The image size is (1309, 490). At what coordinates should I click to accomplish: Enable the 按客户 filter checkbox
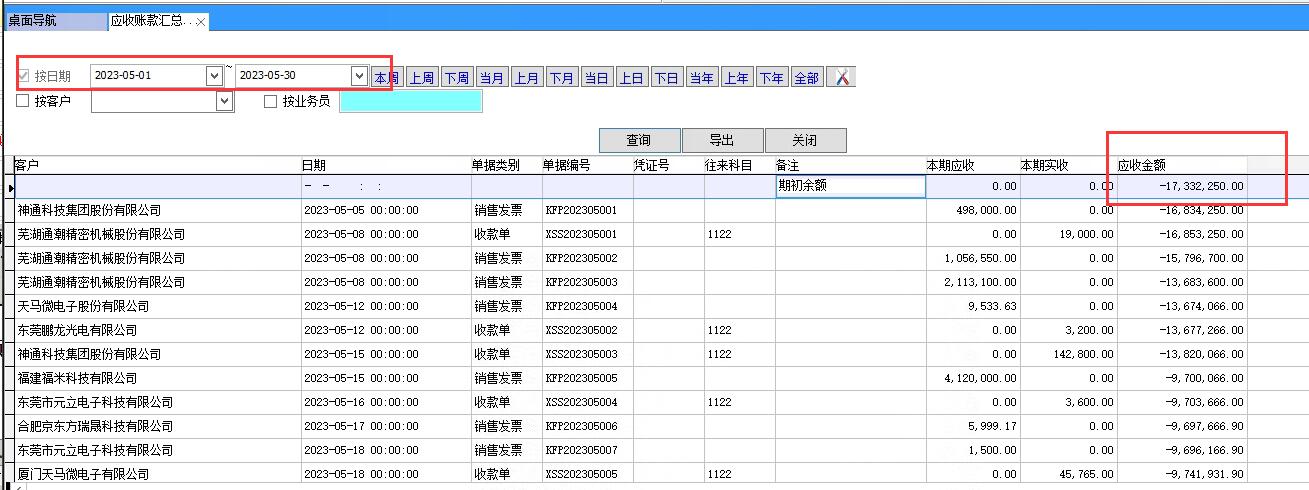point(23,101)
